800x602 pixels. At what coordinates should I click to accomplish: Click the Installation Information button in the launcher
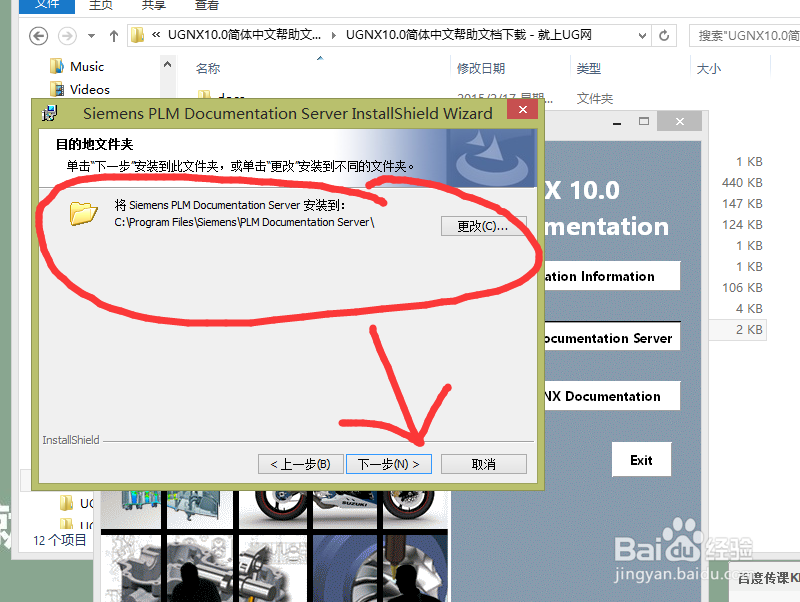pos(612,276)
